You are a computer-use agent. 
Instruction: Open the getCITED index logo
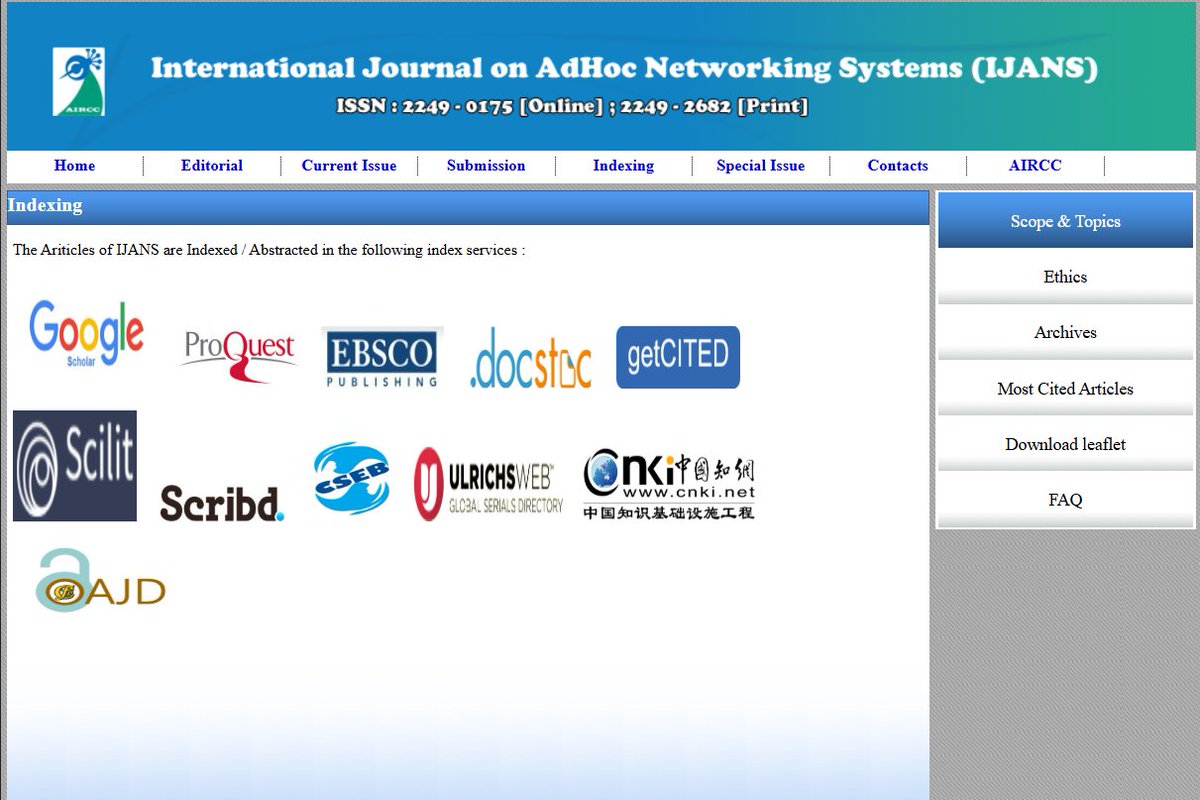click(678, 357)
